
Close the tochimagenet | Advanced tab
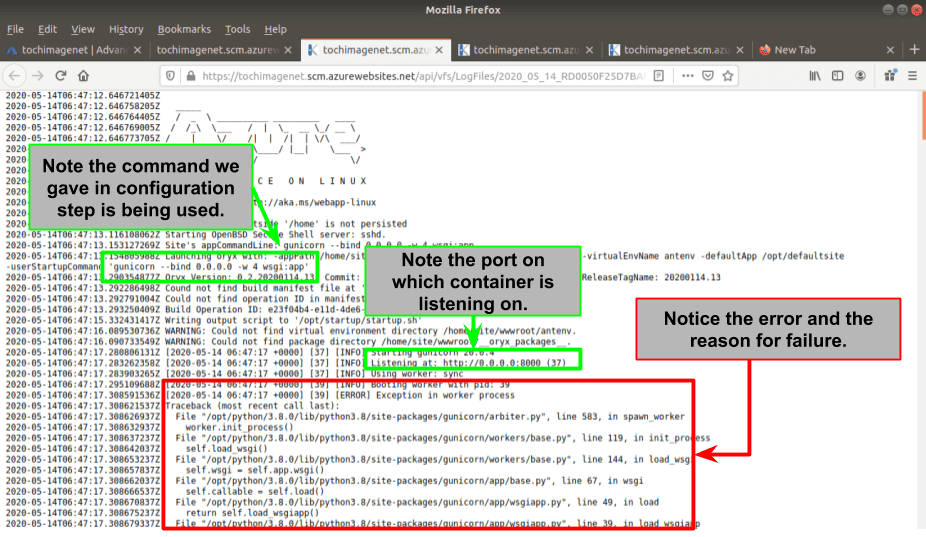(138, 50)
